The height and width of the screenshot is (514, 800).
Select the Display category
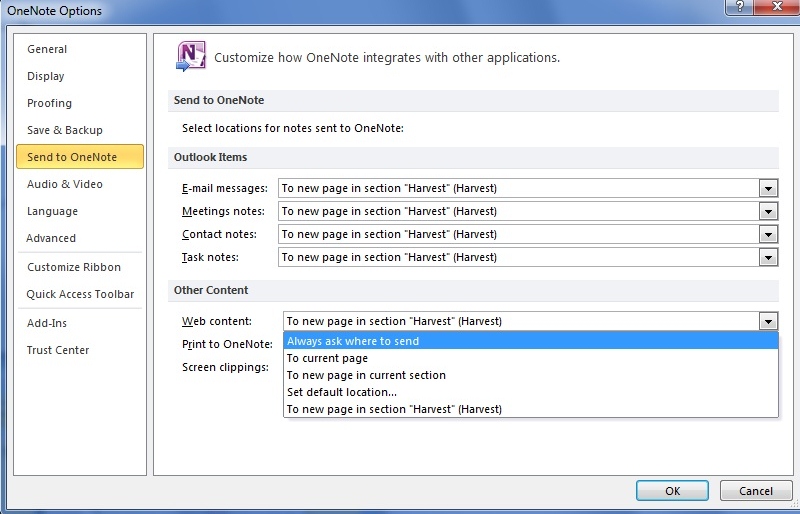point(45,76)
